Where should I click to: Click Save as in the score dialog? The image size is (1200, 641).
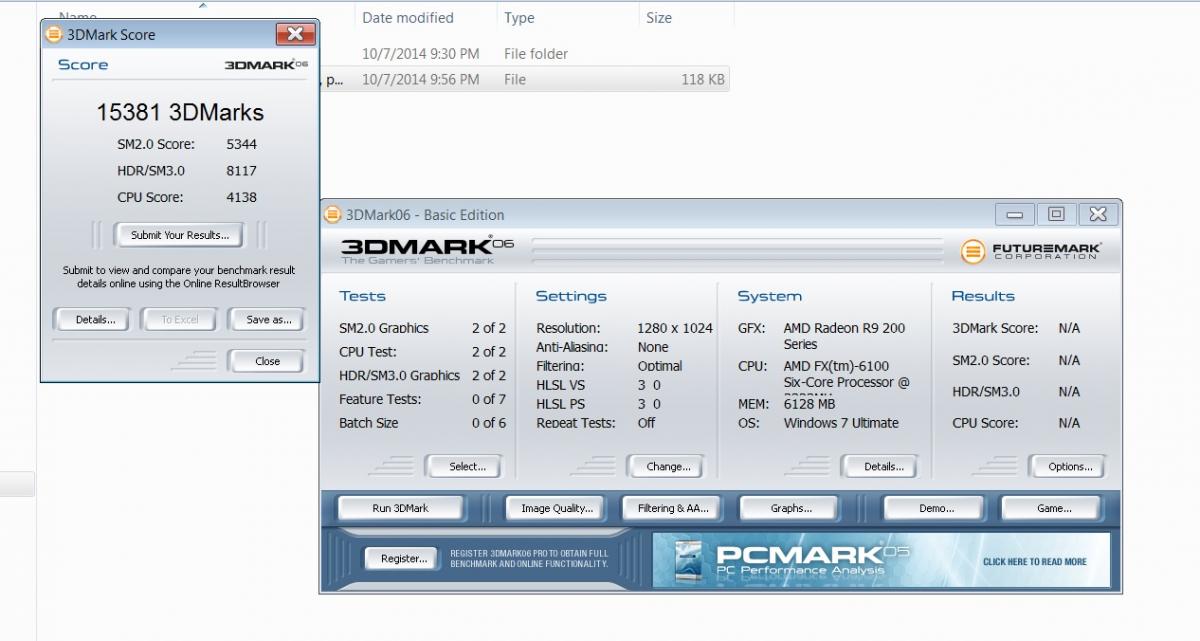click(x=268, y=320)
